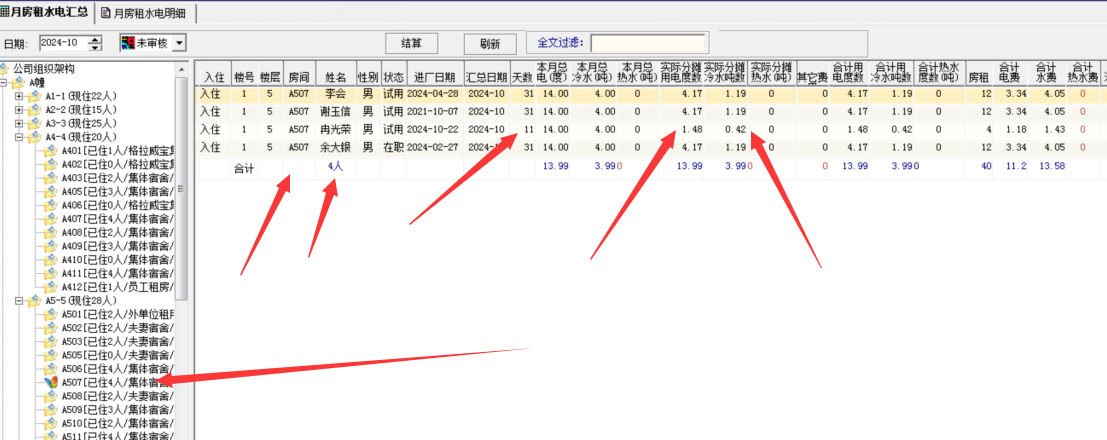Click the 全文过滤 text input field
Viewport: 1107px width, 440px height.
648,43
